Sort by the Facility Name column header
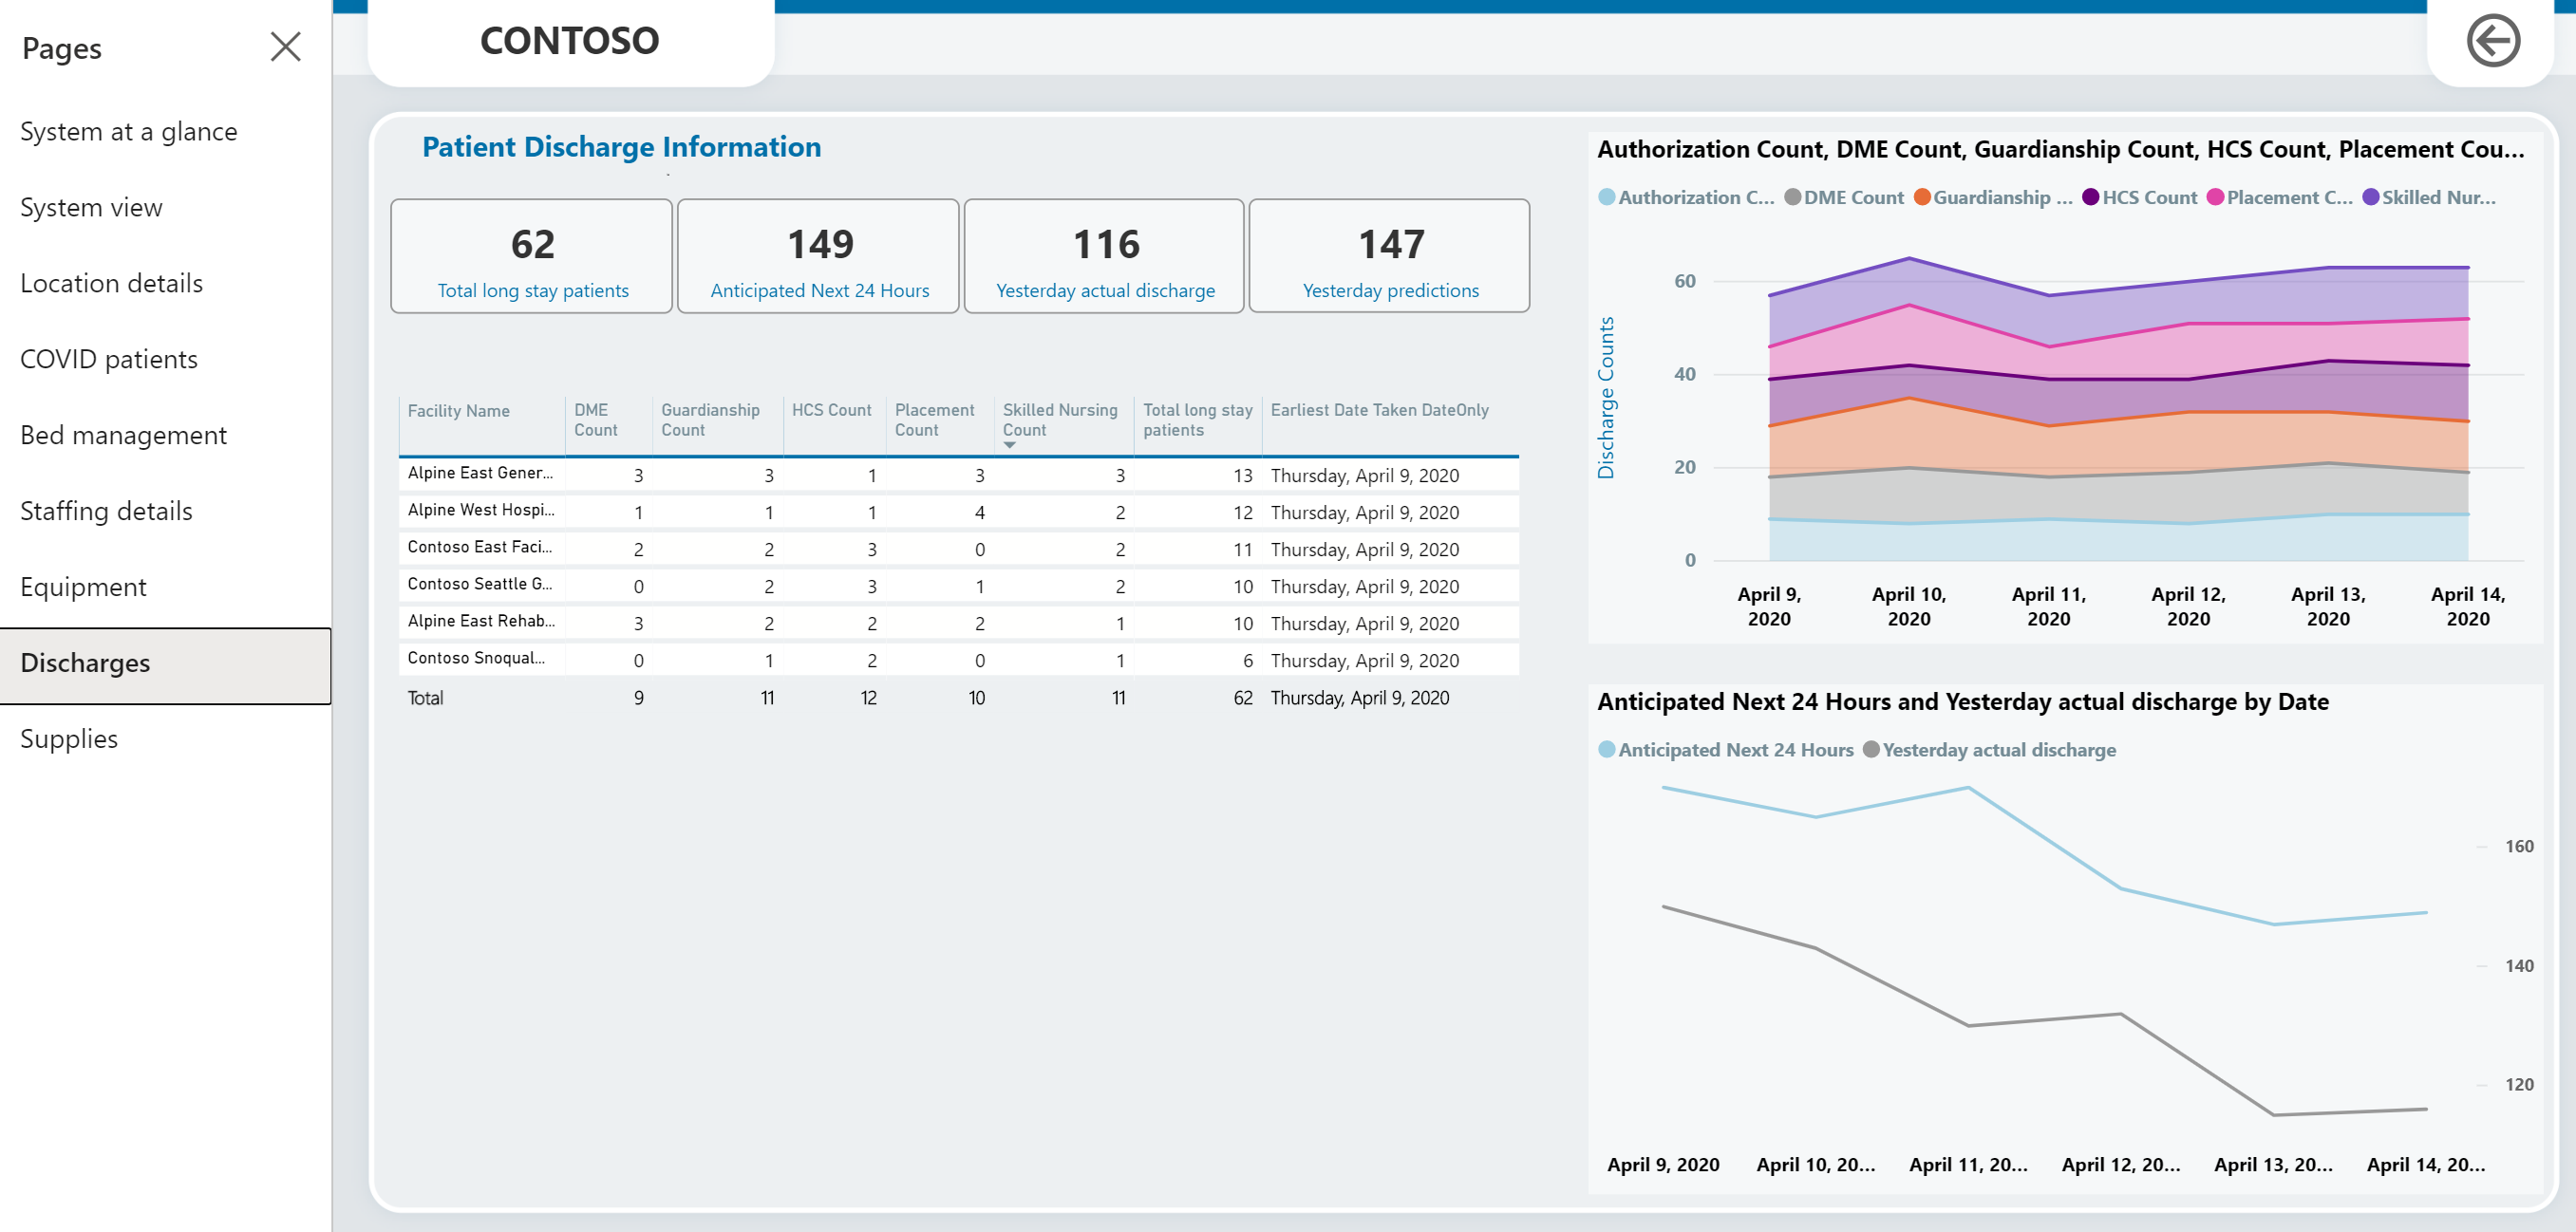 pyautogui.click(x=458, y=411)
